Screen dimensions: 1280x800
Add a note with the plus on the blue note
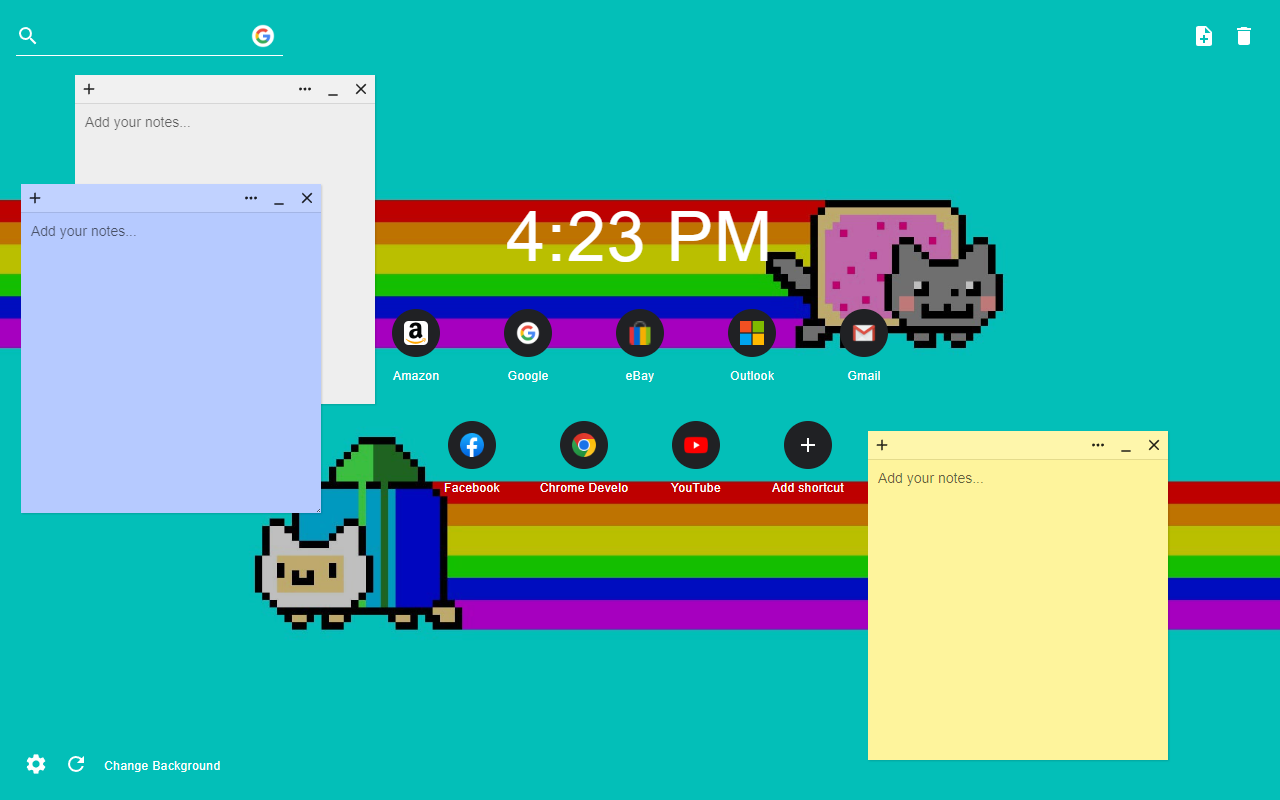click(x=35, y=198)
